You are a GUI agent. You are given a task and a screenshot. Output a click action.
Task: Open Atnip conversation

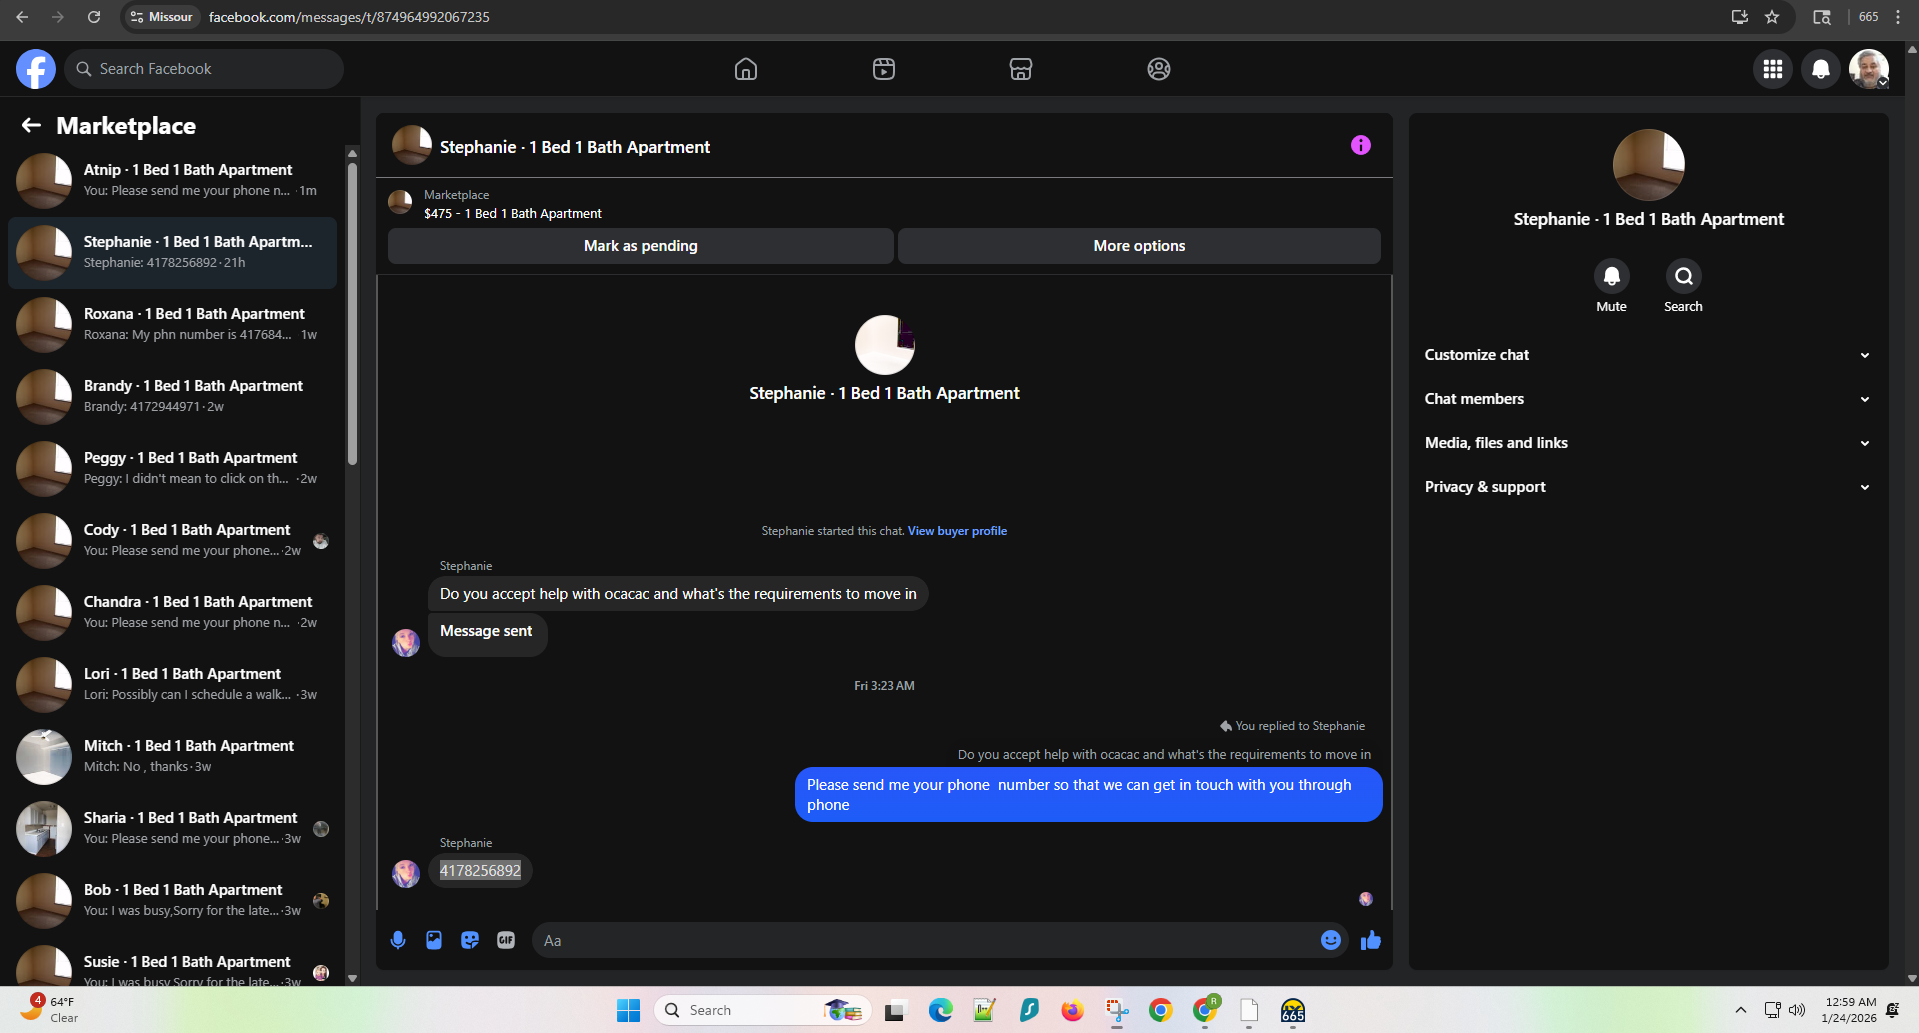172,181
